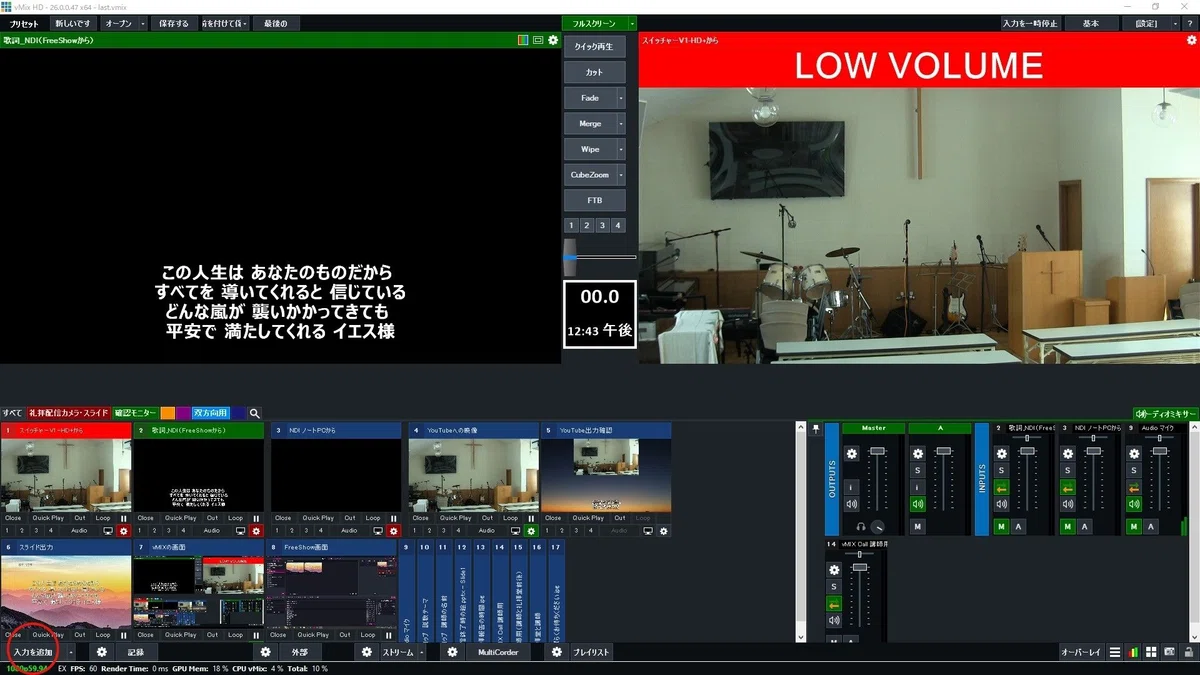Image resolution: width=1200 pixels, height=675 pixels.
Task: Click the FTB button
Action: [595, 200]
